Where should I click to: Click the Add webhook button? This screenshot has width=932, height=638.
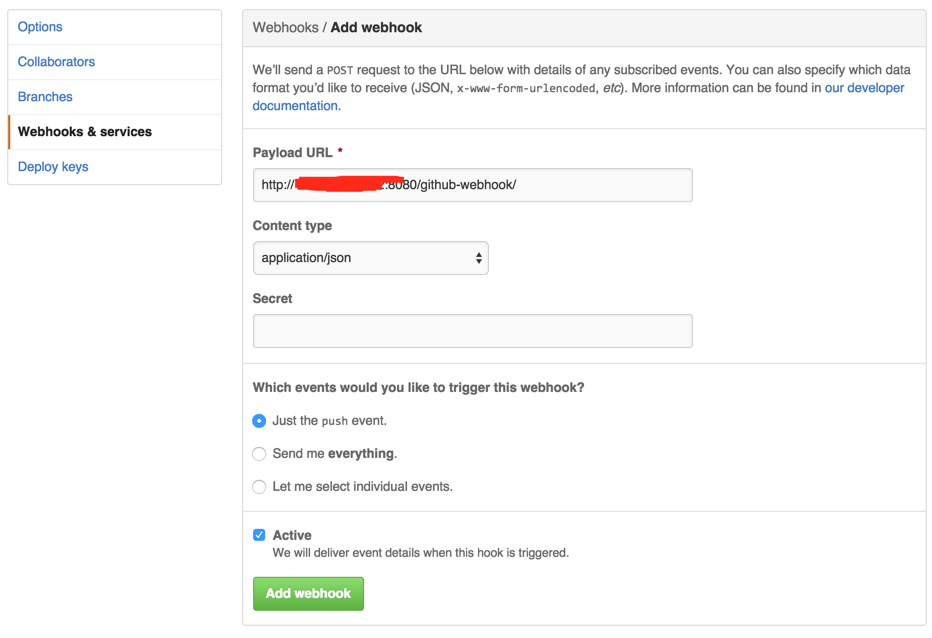(x=308, y=593)
